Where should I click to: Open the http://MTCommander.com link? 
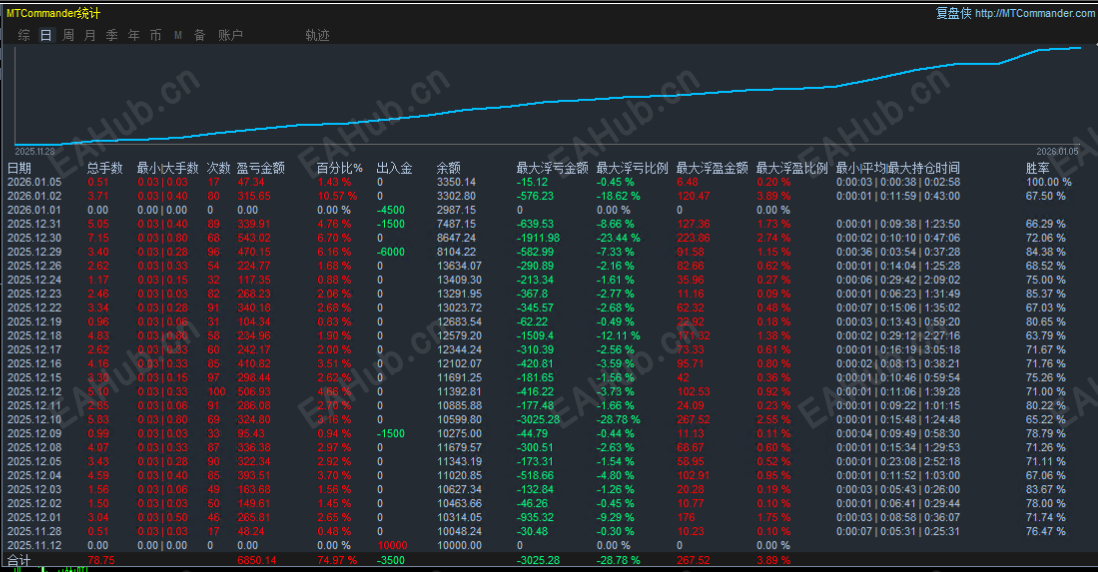[1034, 13]
